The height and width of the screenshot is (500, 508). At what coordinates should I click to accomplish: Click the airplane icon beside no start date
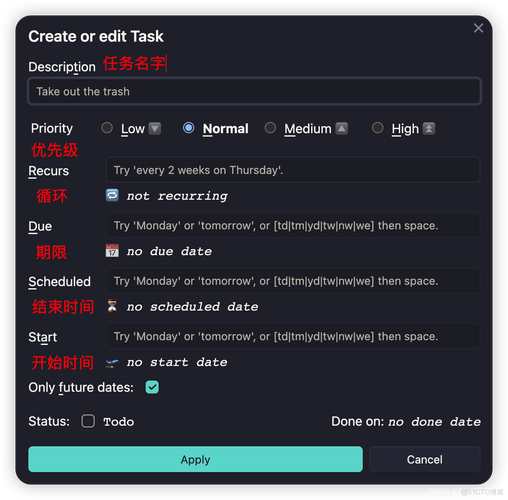pyautogui.click(x=112, y=362)
